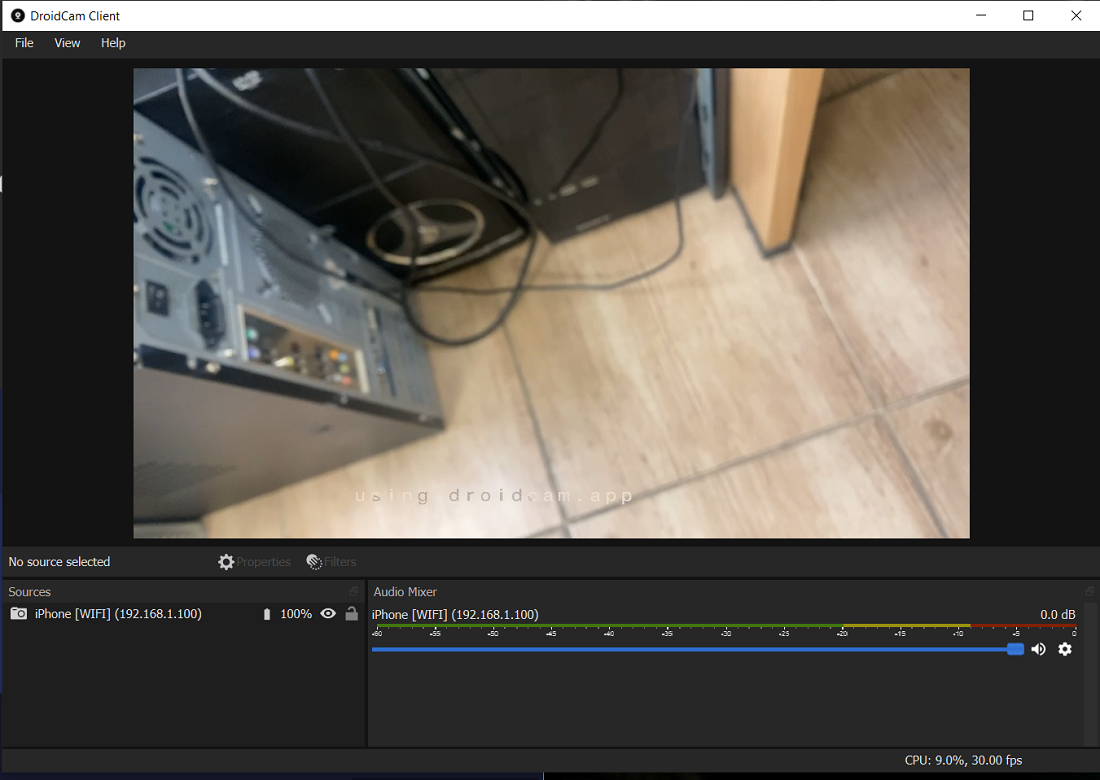
Task: Open audio settings gear in Audio Mixer
Action: 1065,649
